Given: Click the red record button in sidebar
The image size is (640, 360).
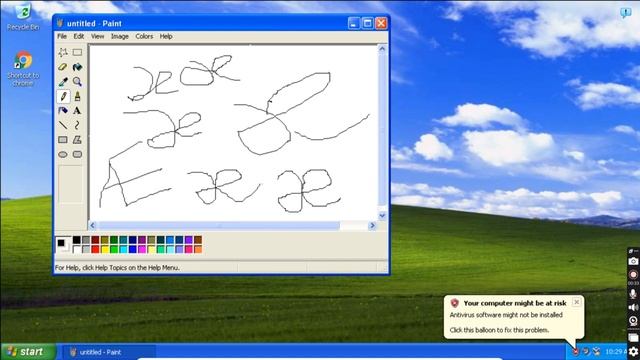Looking at the screenshot, I should tap(633, 274).
